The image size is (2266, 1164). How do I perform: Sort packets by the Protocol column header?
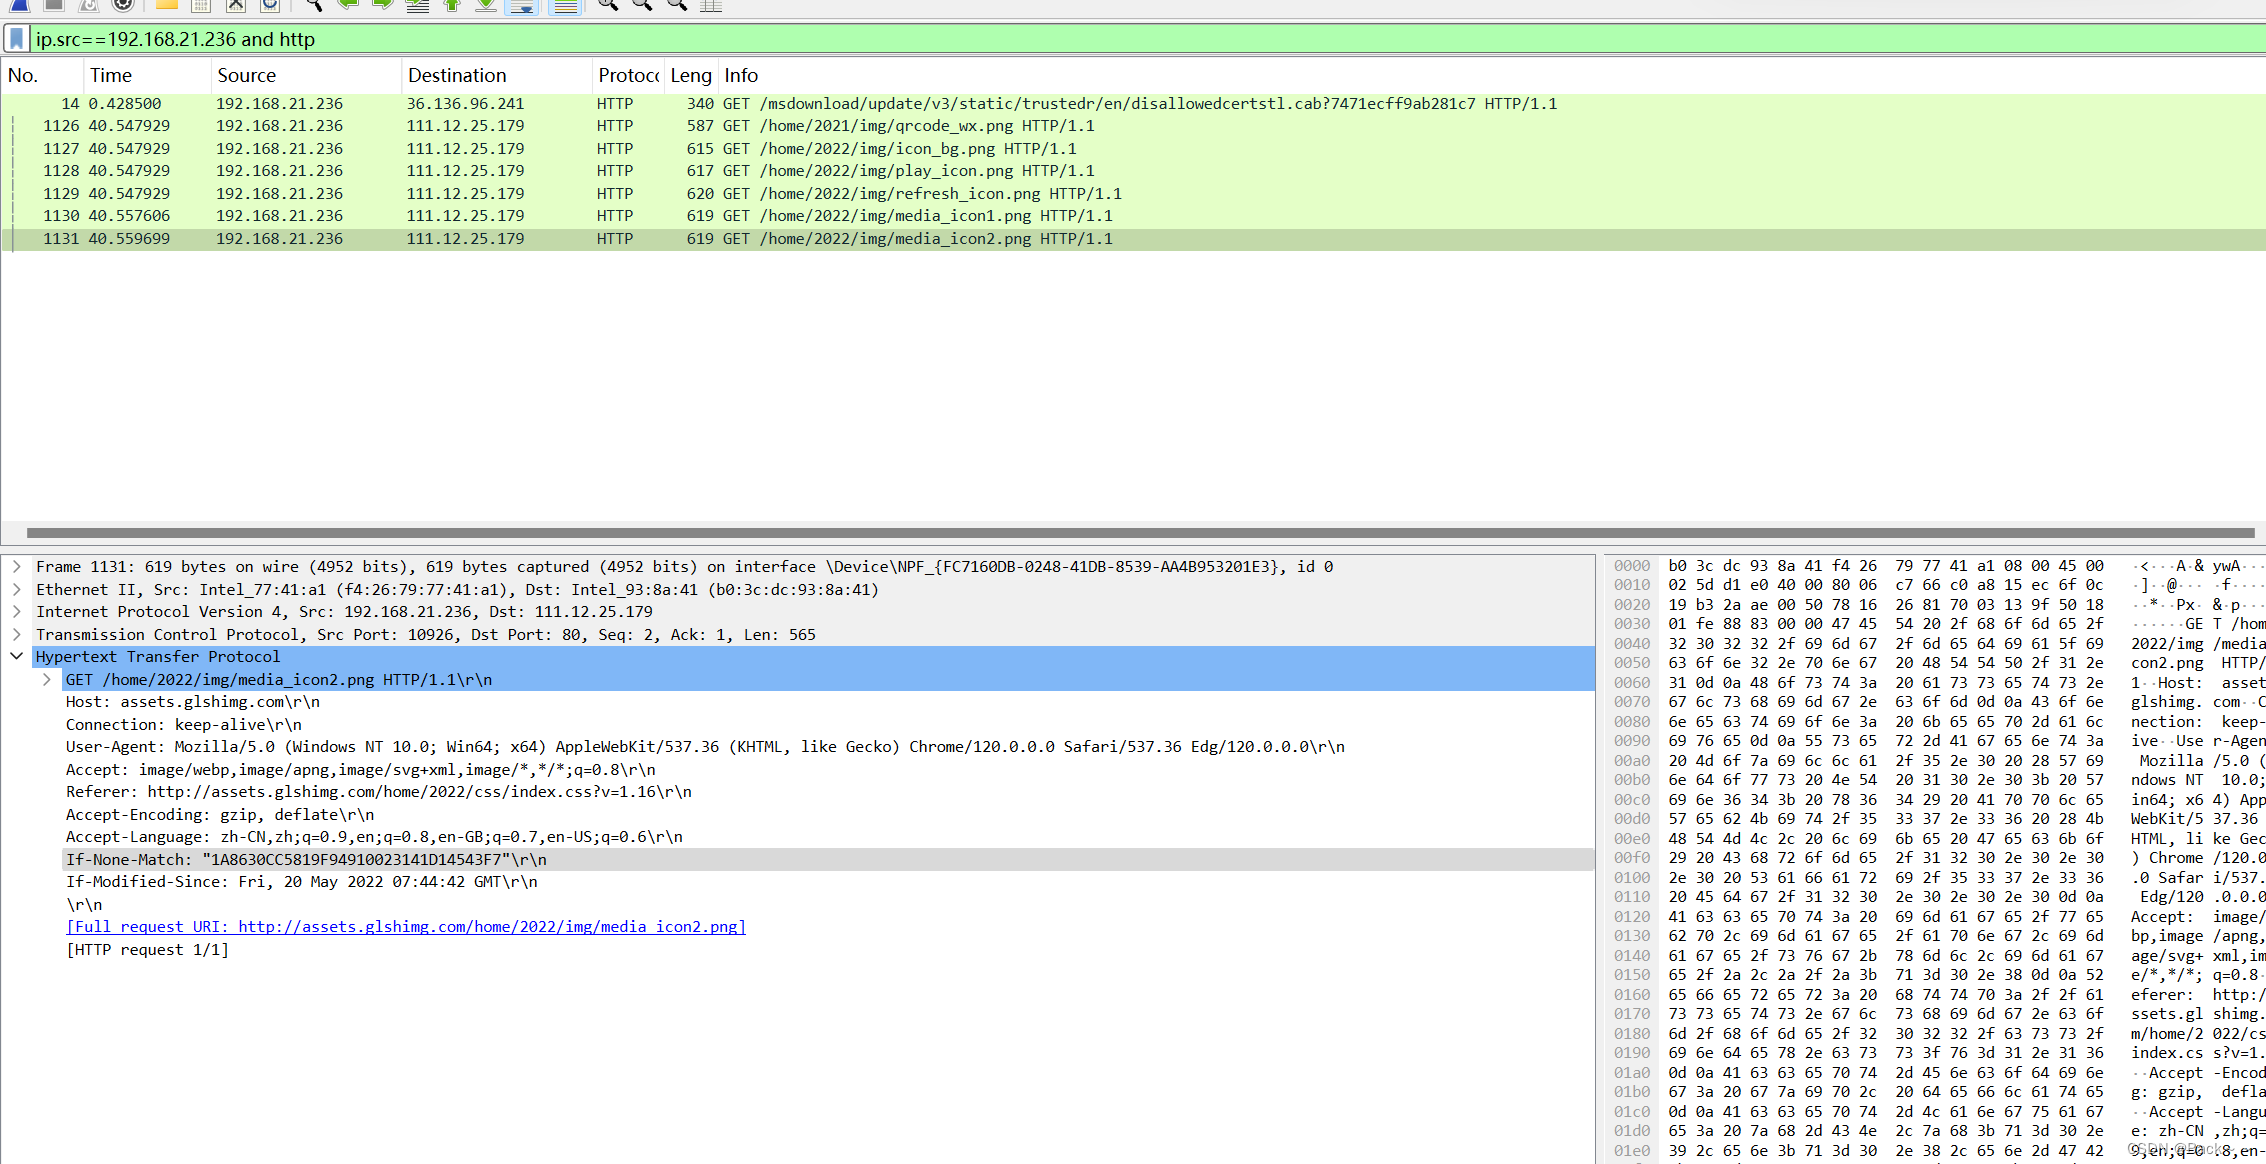(628, 75)
